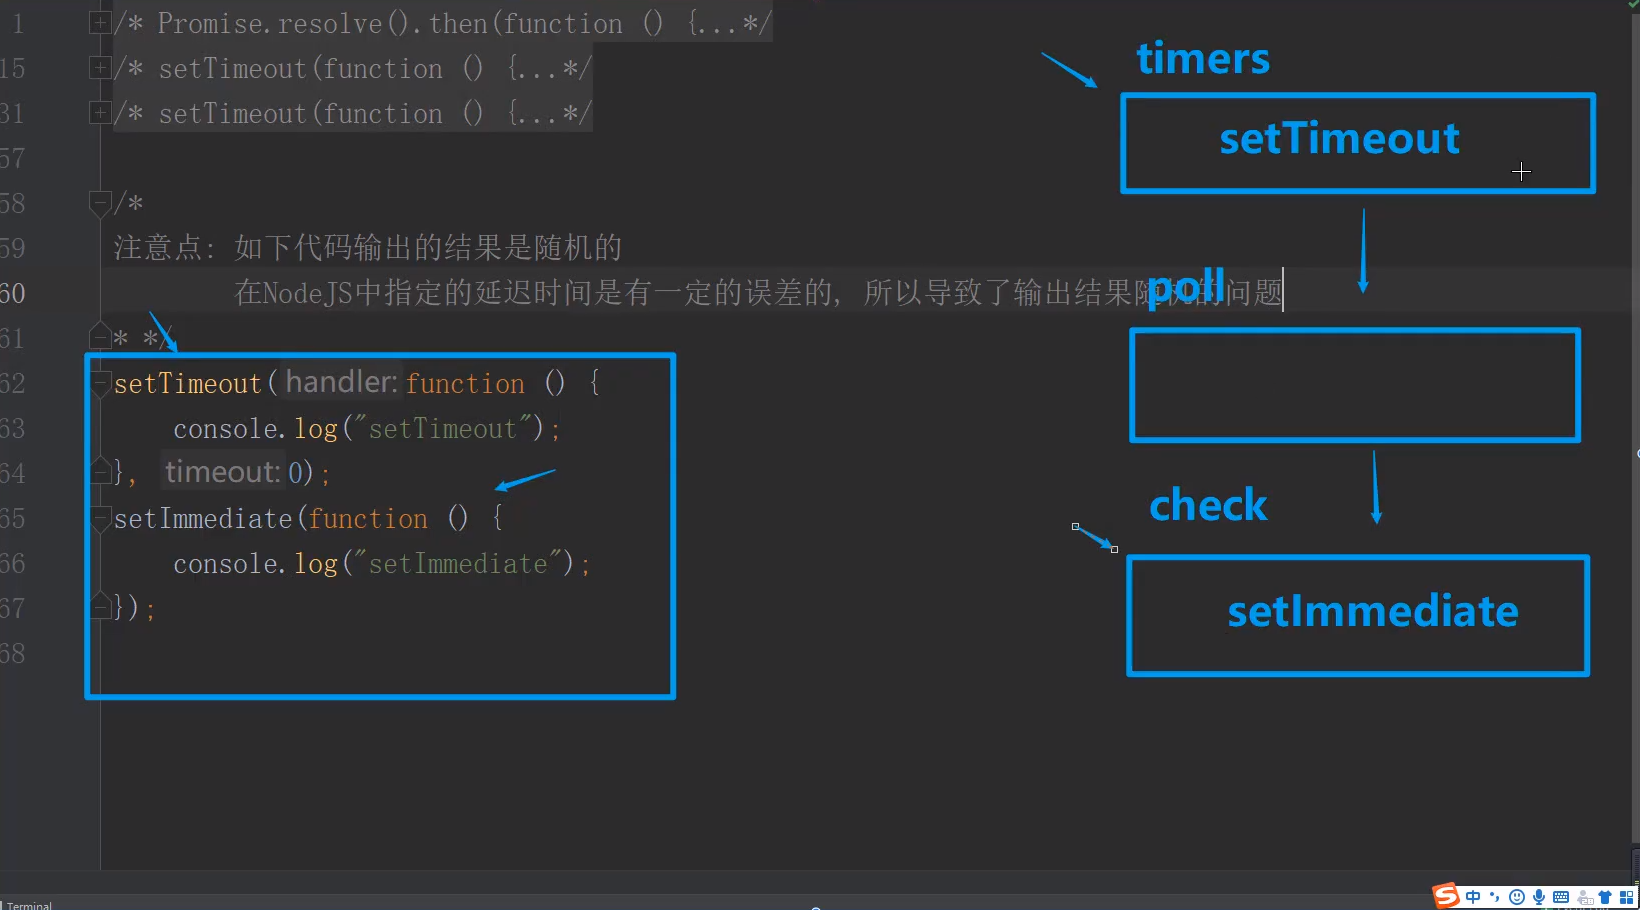Click the closing '});' on line 67
Image resolution: width=1640 pixels, height=910 pixels.
tap(134, 607)
